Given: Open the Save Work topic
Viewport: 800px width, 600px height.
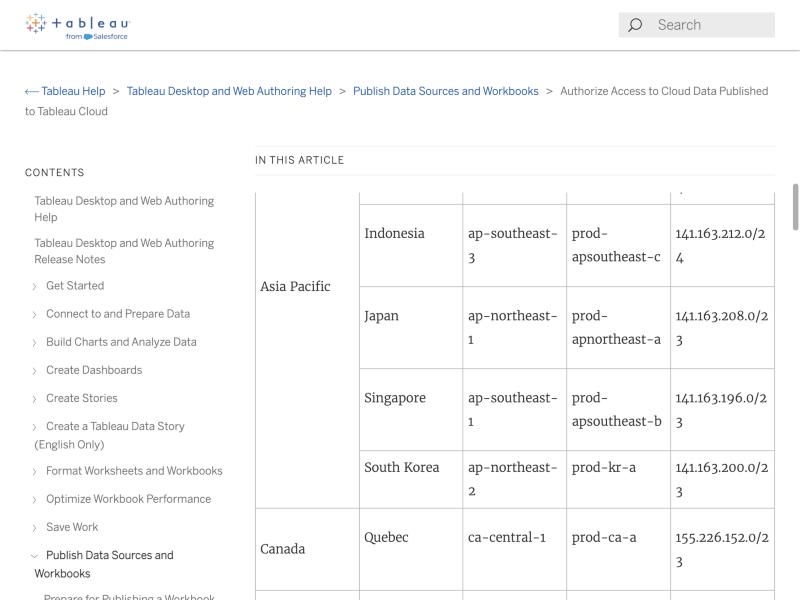Looking at the screenshot, I should click(72, 527).
